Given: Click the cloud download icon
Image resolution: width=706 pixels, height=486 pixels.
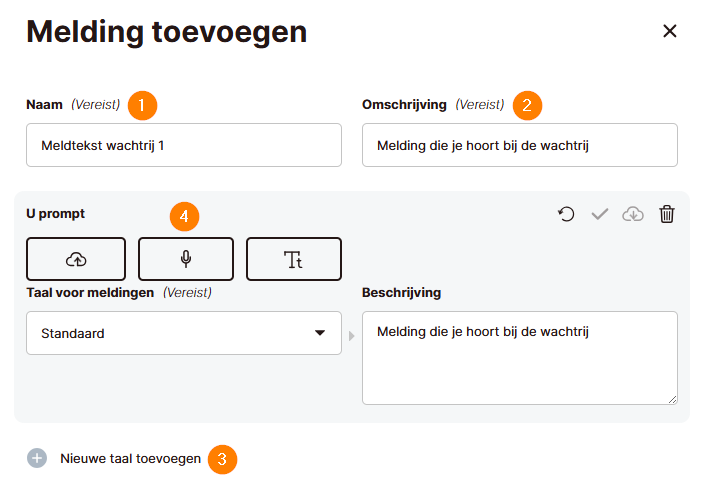Looking at the screenshot, I should pyautogui.click(x=633, y=214).
